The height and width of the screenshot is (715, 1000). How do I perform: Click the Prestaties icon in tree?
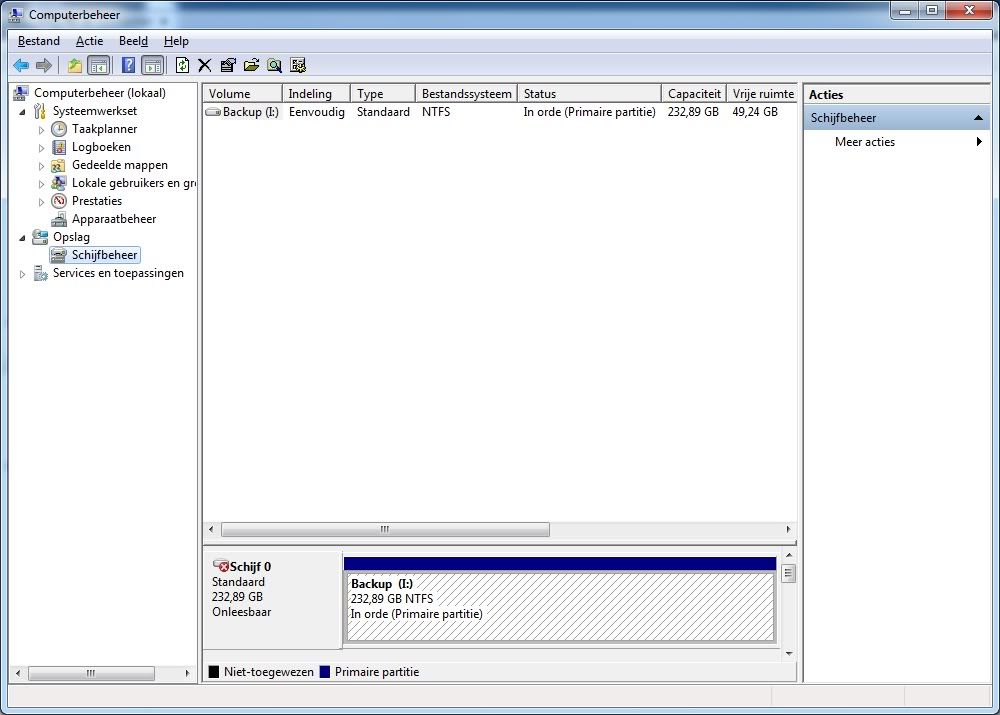(59, 201)
